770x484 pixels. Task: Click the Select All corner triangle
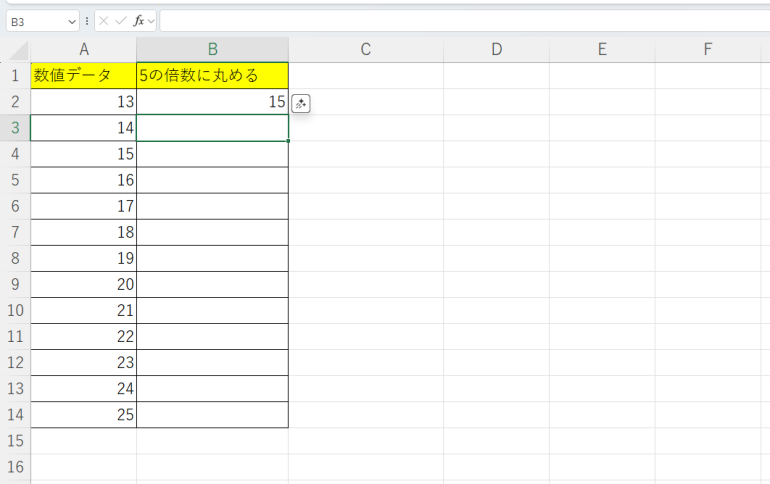click(x=19, y=51)
